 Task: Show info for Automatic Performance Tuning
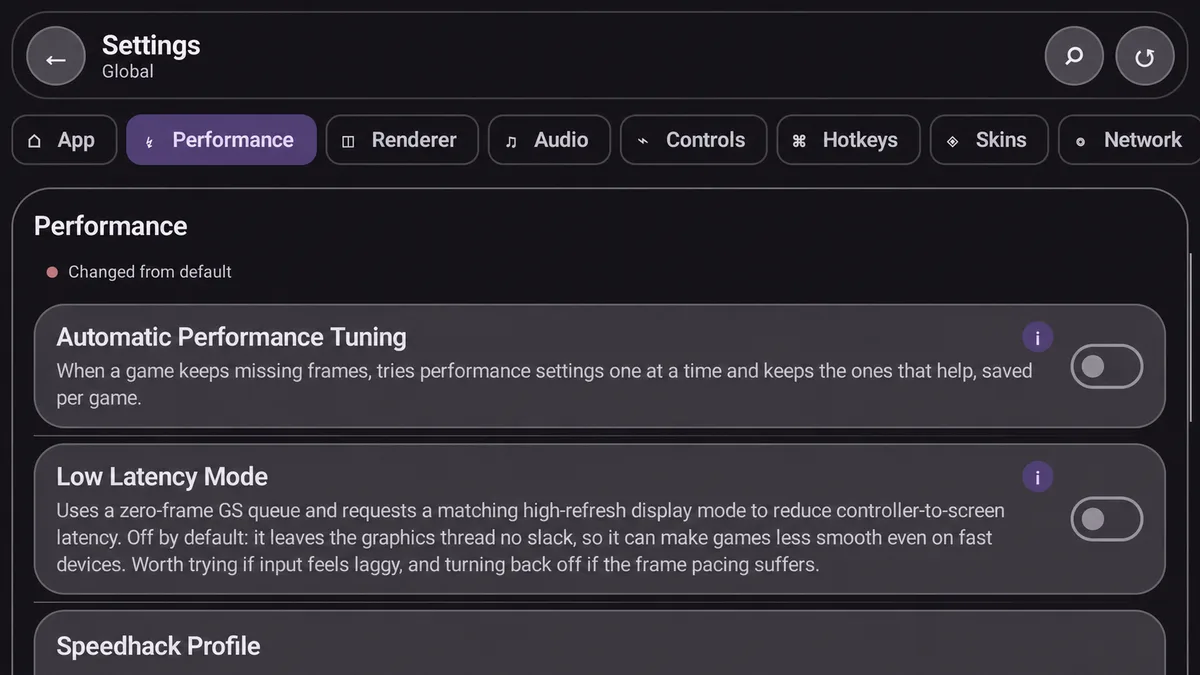(1037, 338)
